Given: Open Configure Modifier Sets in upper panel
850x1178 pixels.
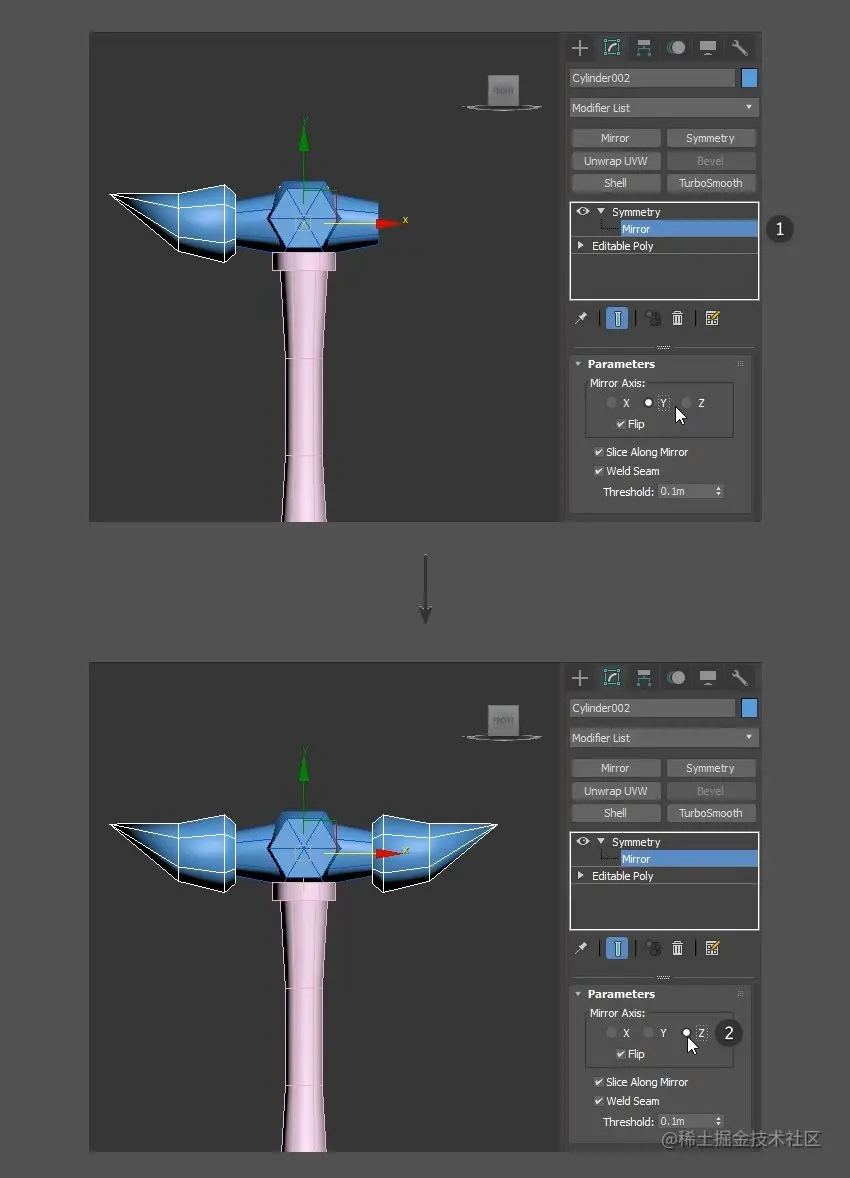Looking at the screenshot, I should [x=712, y=319].
